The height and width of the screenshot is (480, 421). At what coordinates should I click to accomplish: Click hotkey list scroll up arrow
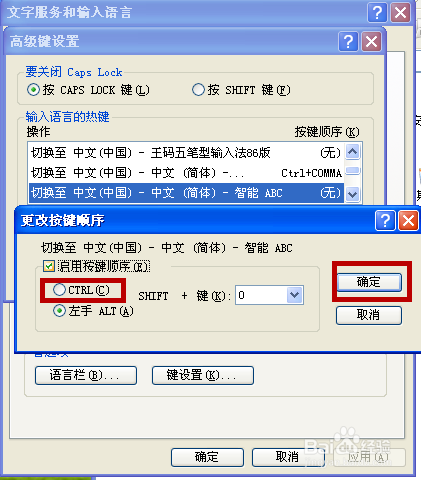pyautogui.click(x=353, y=152)
